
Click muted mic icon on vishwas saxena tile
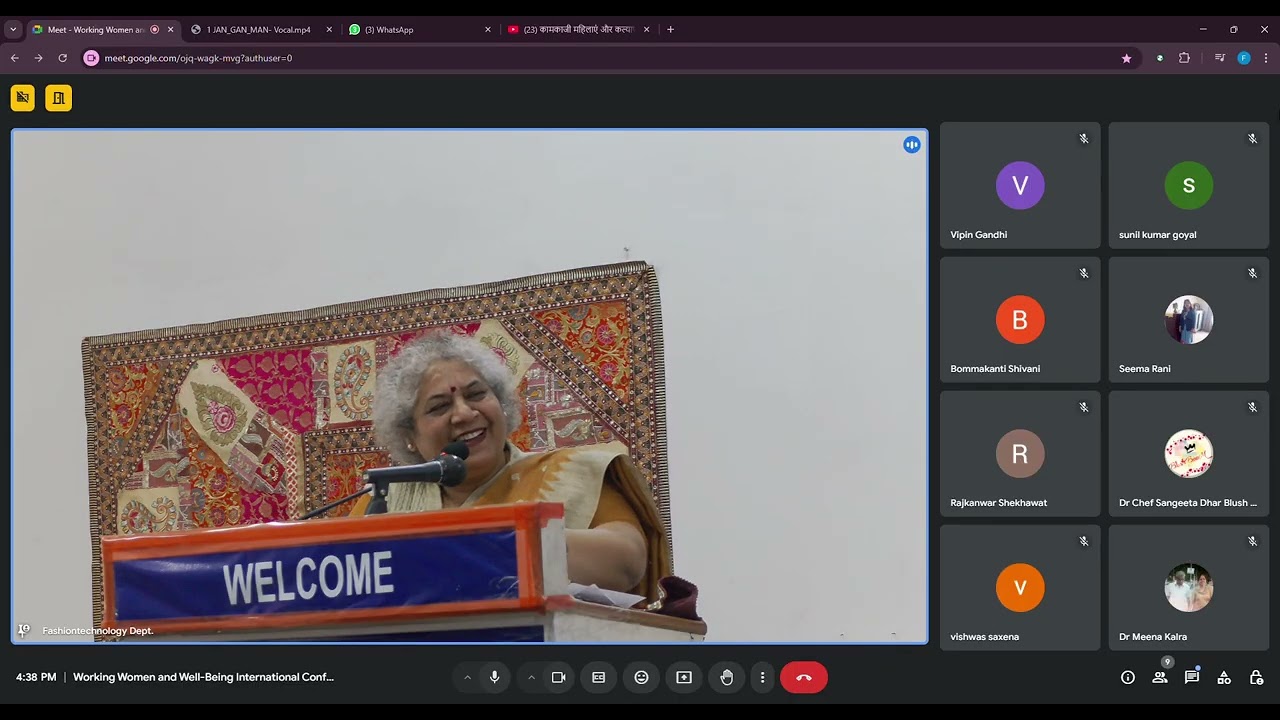[1084, 541]
